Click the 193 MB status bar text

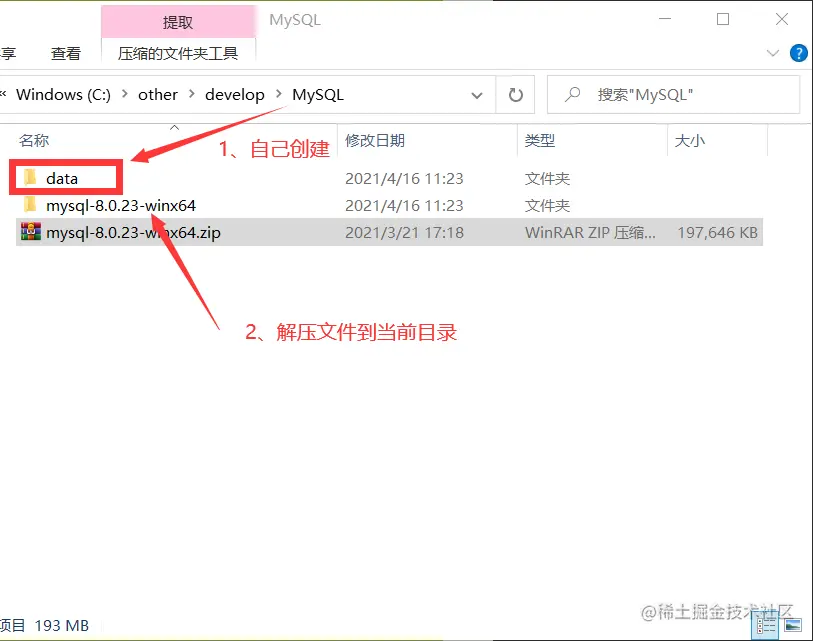pos(62,625)
